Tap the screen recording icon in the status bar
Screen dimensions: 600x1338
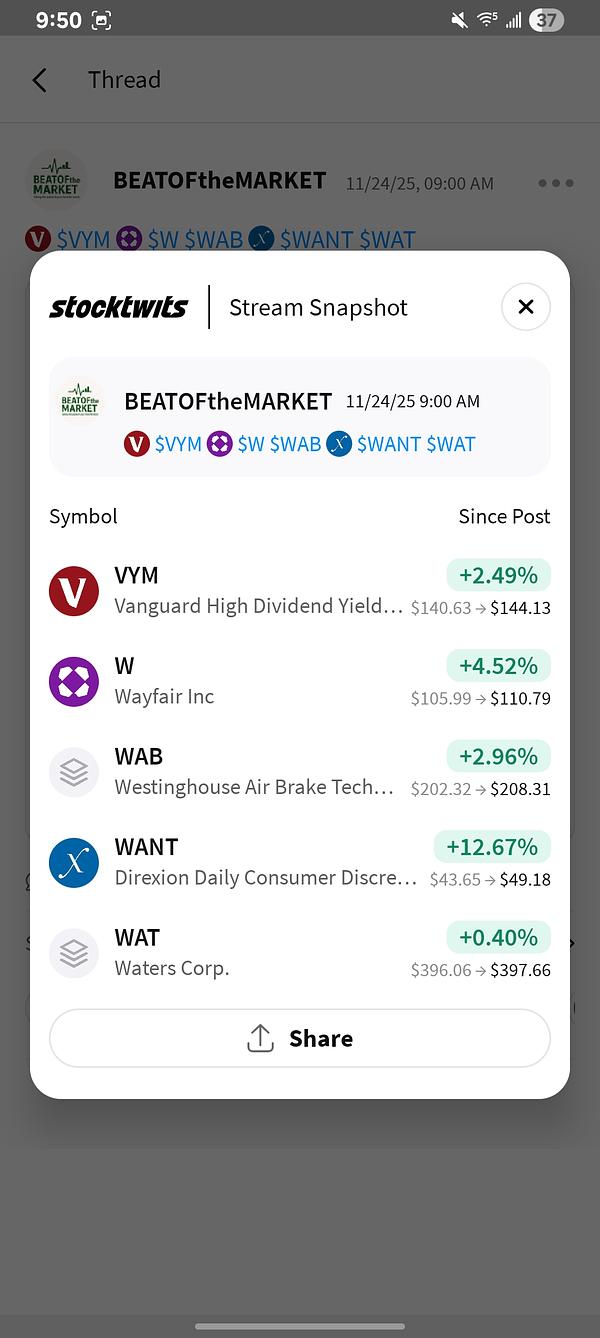click(x=101, y=18)
